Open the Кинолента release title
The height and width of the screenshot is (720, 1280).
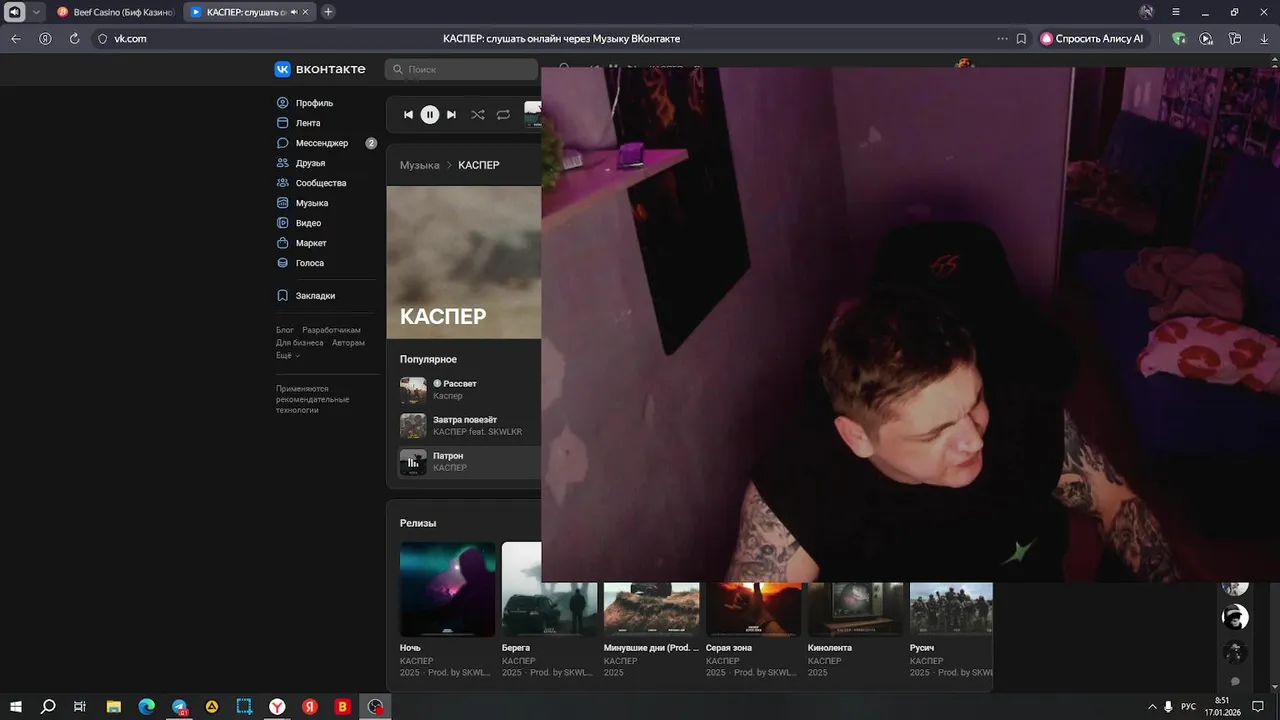coord(830,648)
